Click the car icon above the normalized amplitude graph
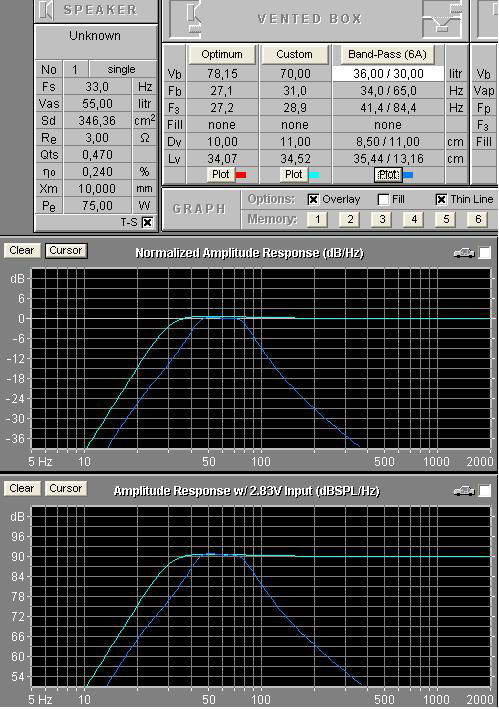Image resolution: width=499 pixels, height=709 pixels. coord(464,253)
